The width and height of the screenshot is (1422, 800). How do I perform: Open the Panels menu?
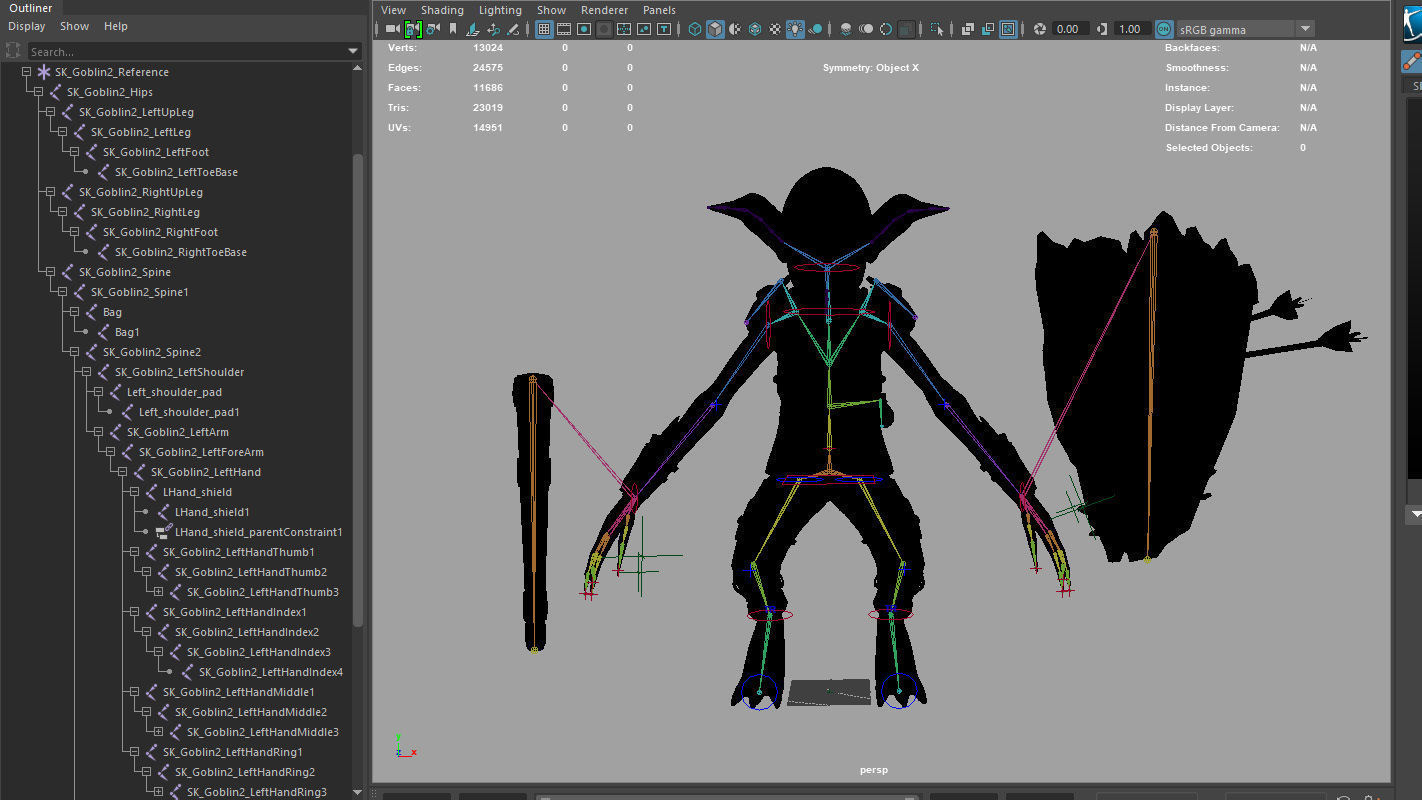pyautogui.click(x=659, y=10)
